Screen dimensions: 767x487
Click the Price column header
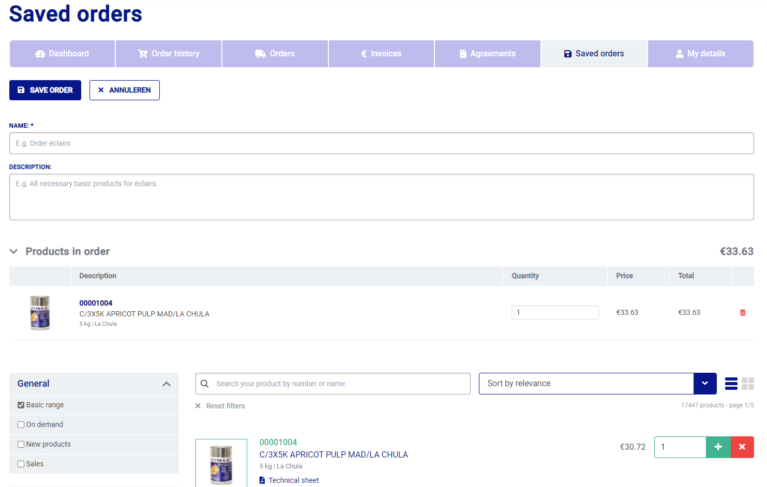click(625, 276)
